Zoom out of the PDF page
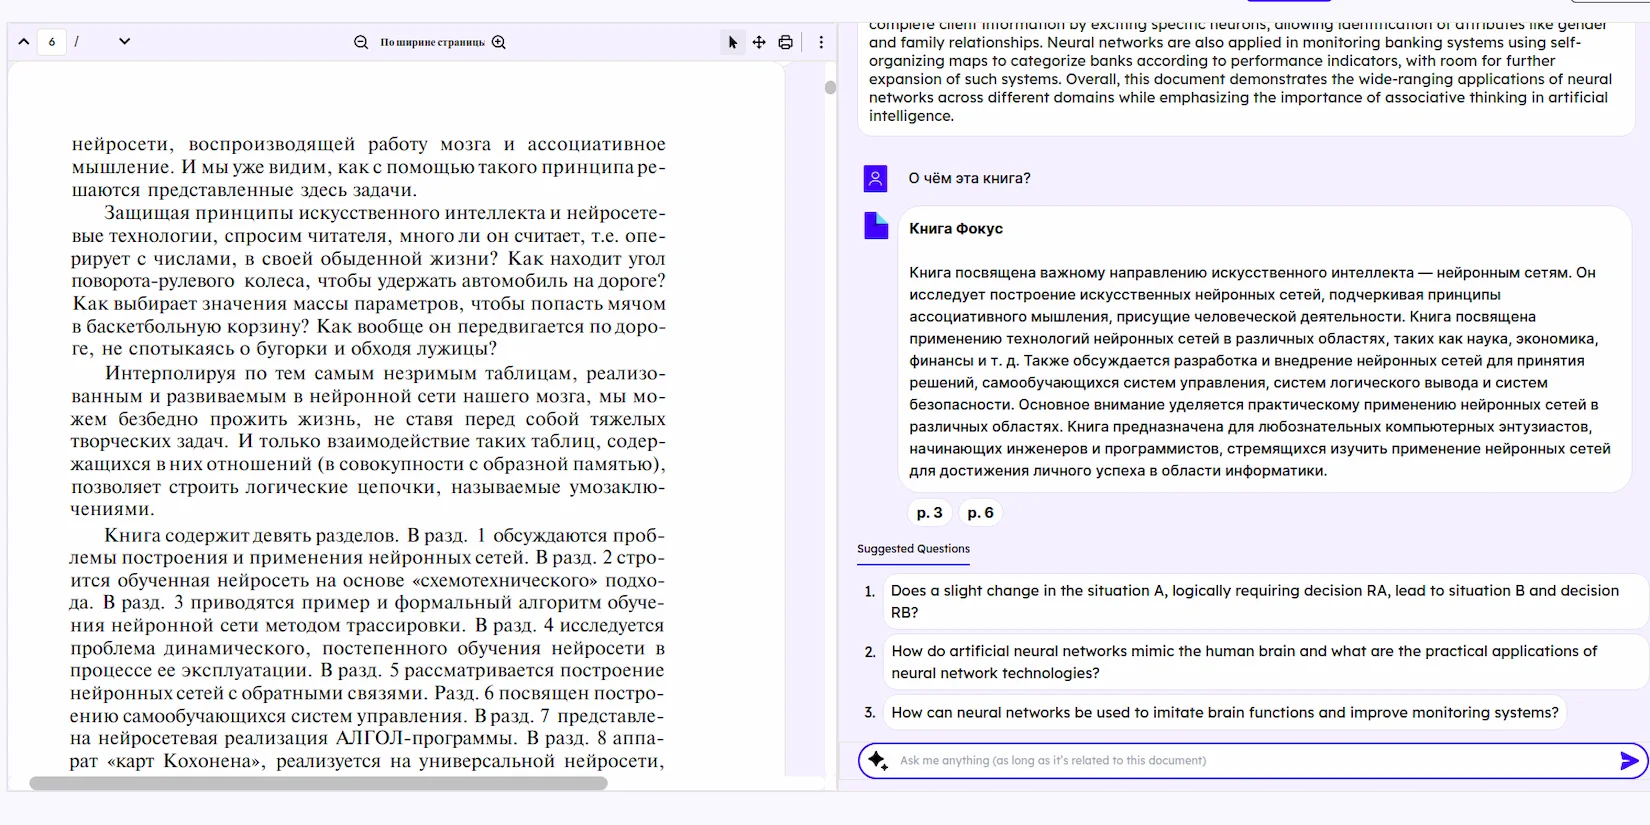The image size is (1650, 825). coord(361,42)
